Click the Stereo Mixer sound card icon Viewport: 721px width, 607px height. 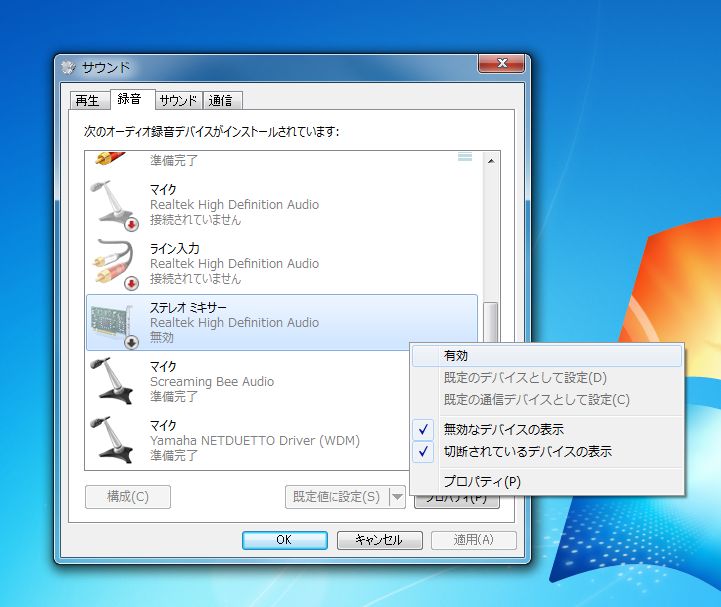pos(114,325)
